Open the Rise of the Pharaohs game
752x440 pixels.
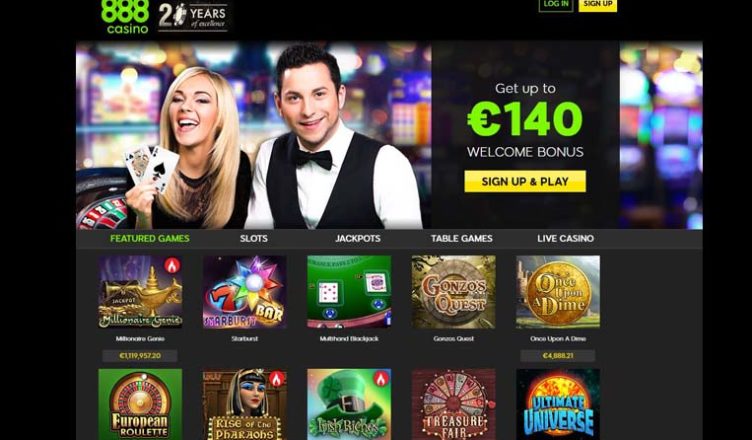(x=245, y=404)
